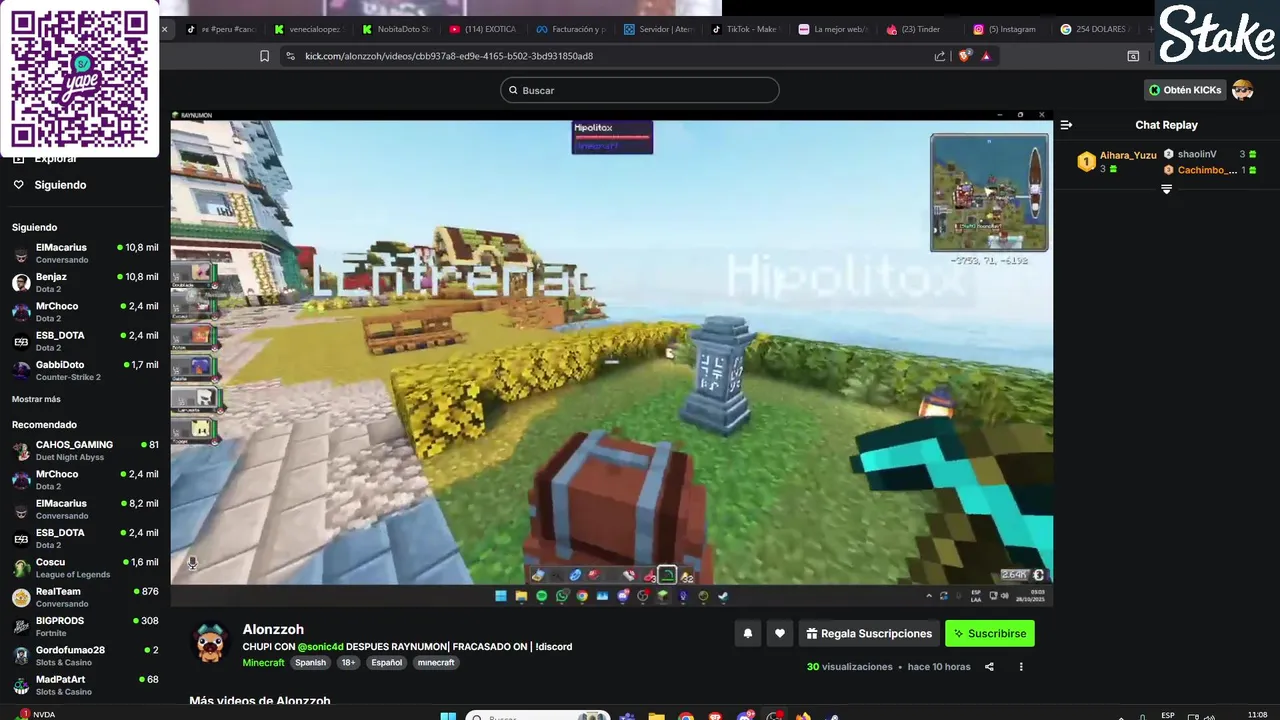Open GabbiDoto channel in sidebar
Viewport: 1280px width, 720px height.
[85, 370]
